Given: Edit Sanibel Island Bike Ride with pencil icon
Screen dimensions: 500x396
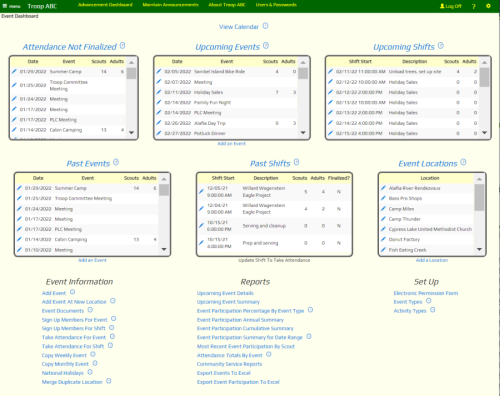Looking at the screenshot, I should click(159, 71).
